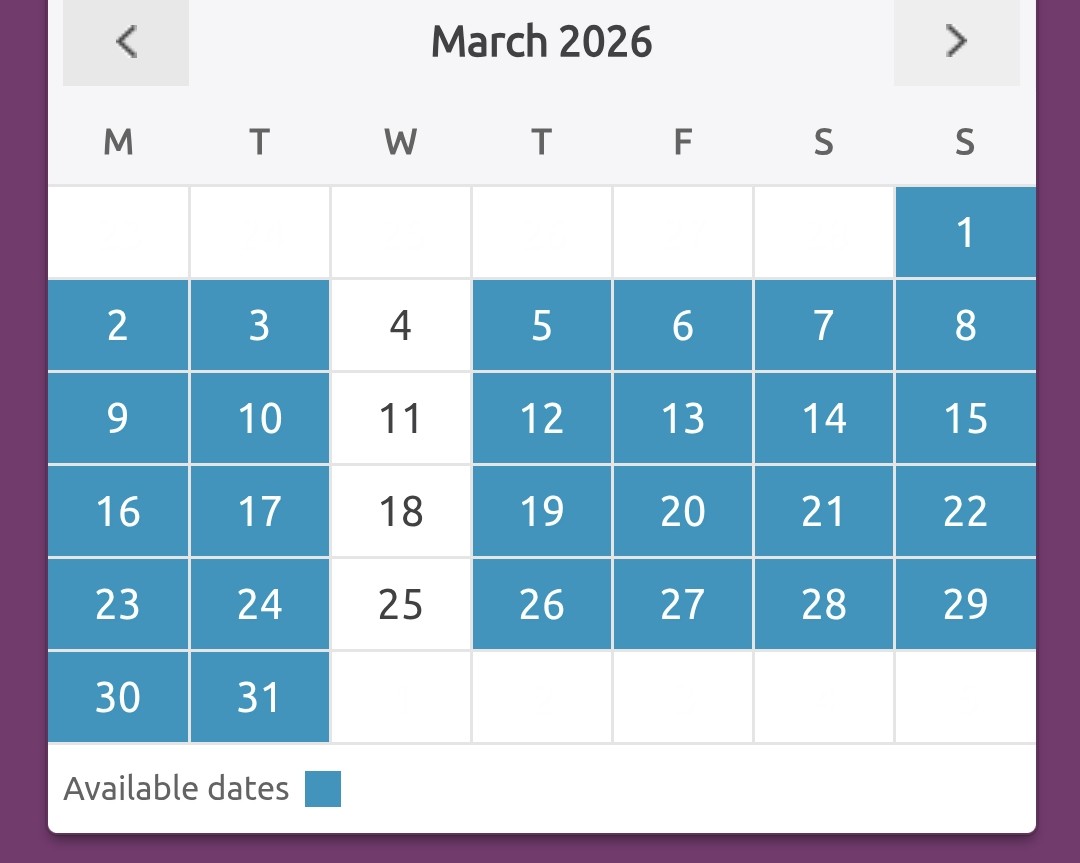Pick Tuesday March 24
This screenshot has height=863, width=1080.
coord(259,604)
